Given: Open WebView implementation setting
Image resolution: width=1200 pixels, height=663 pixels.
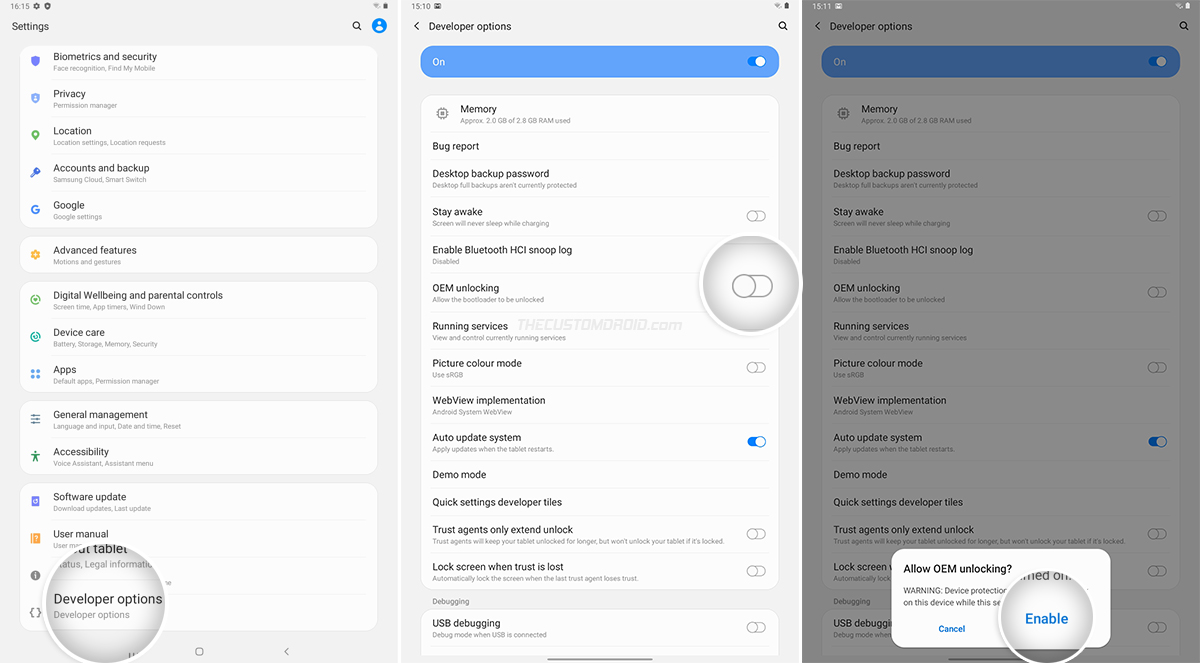Looking at the screenshot, I should click(x=600, y=405).
